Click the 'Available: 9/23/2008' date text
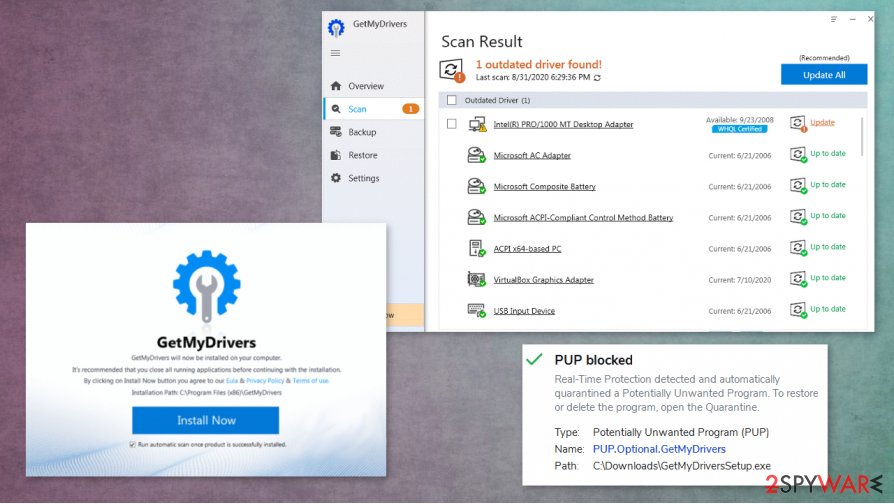The image size is (894, 504). (739, 120)
